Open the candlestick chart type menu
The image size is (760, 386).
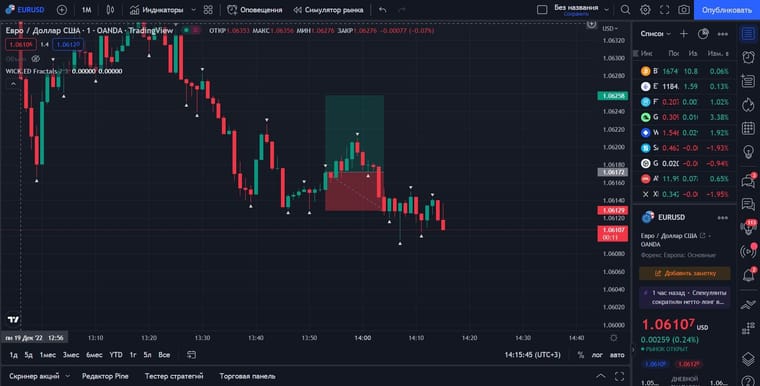[111, 10]
